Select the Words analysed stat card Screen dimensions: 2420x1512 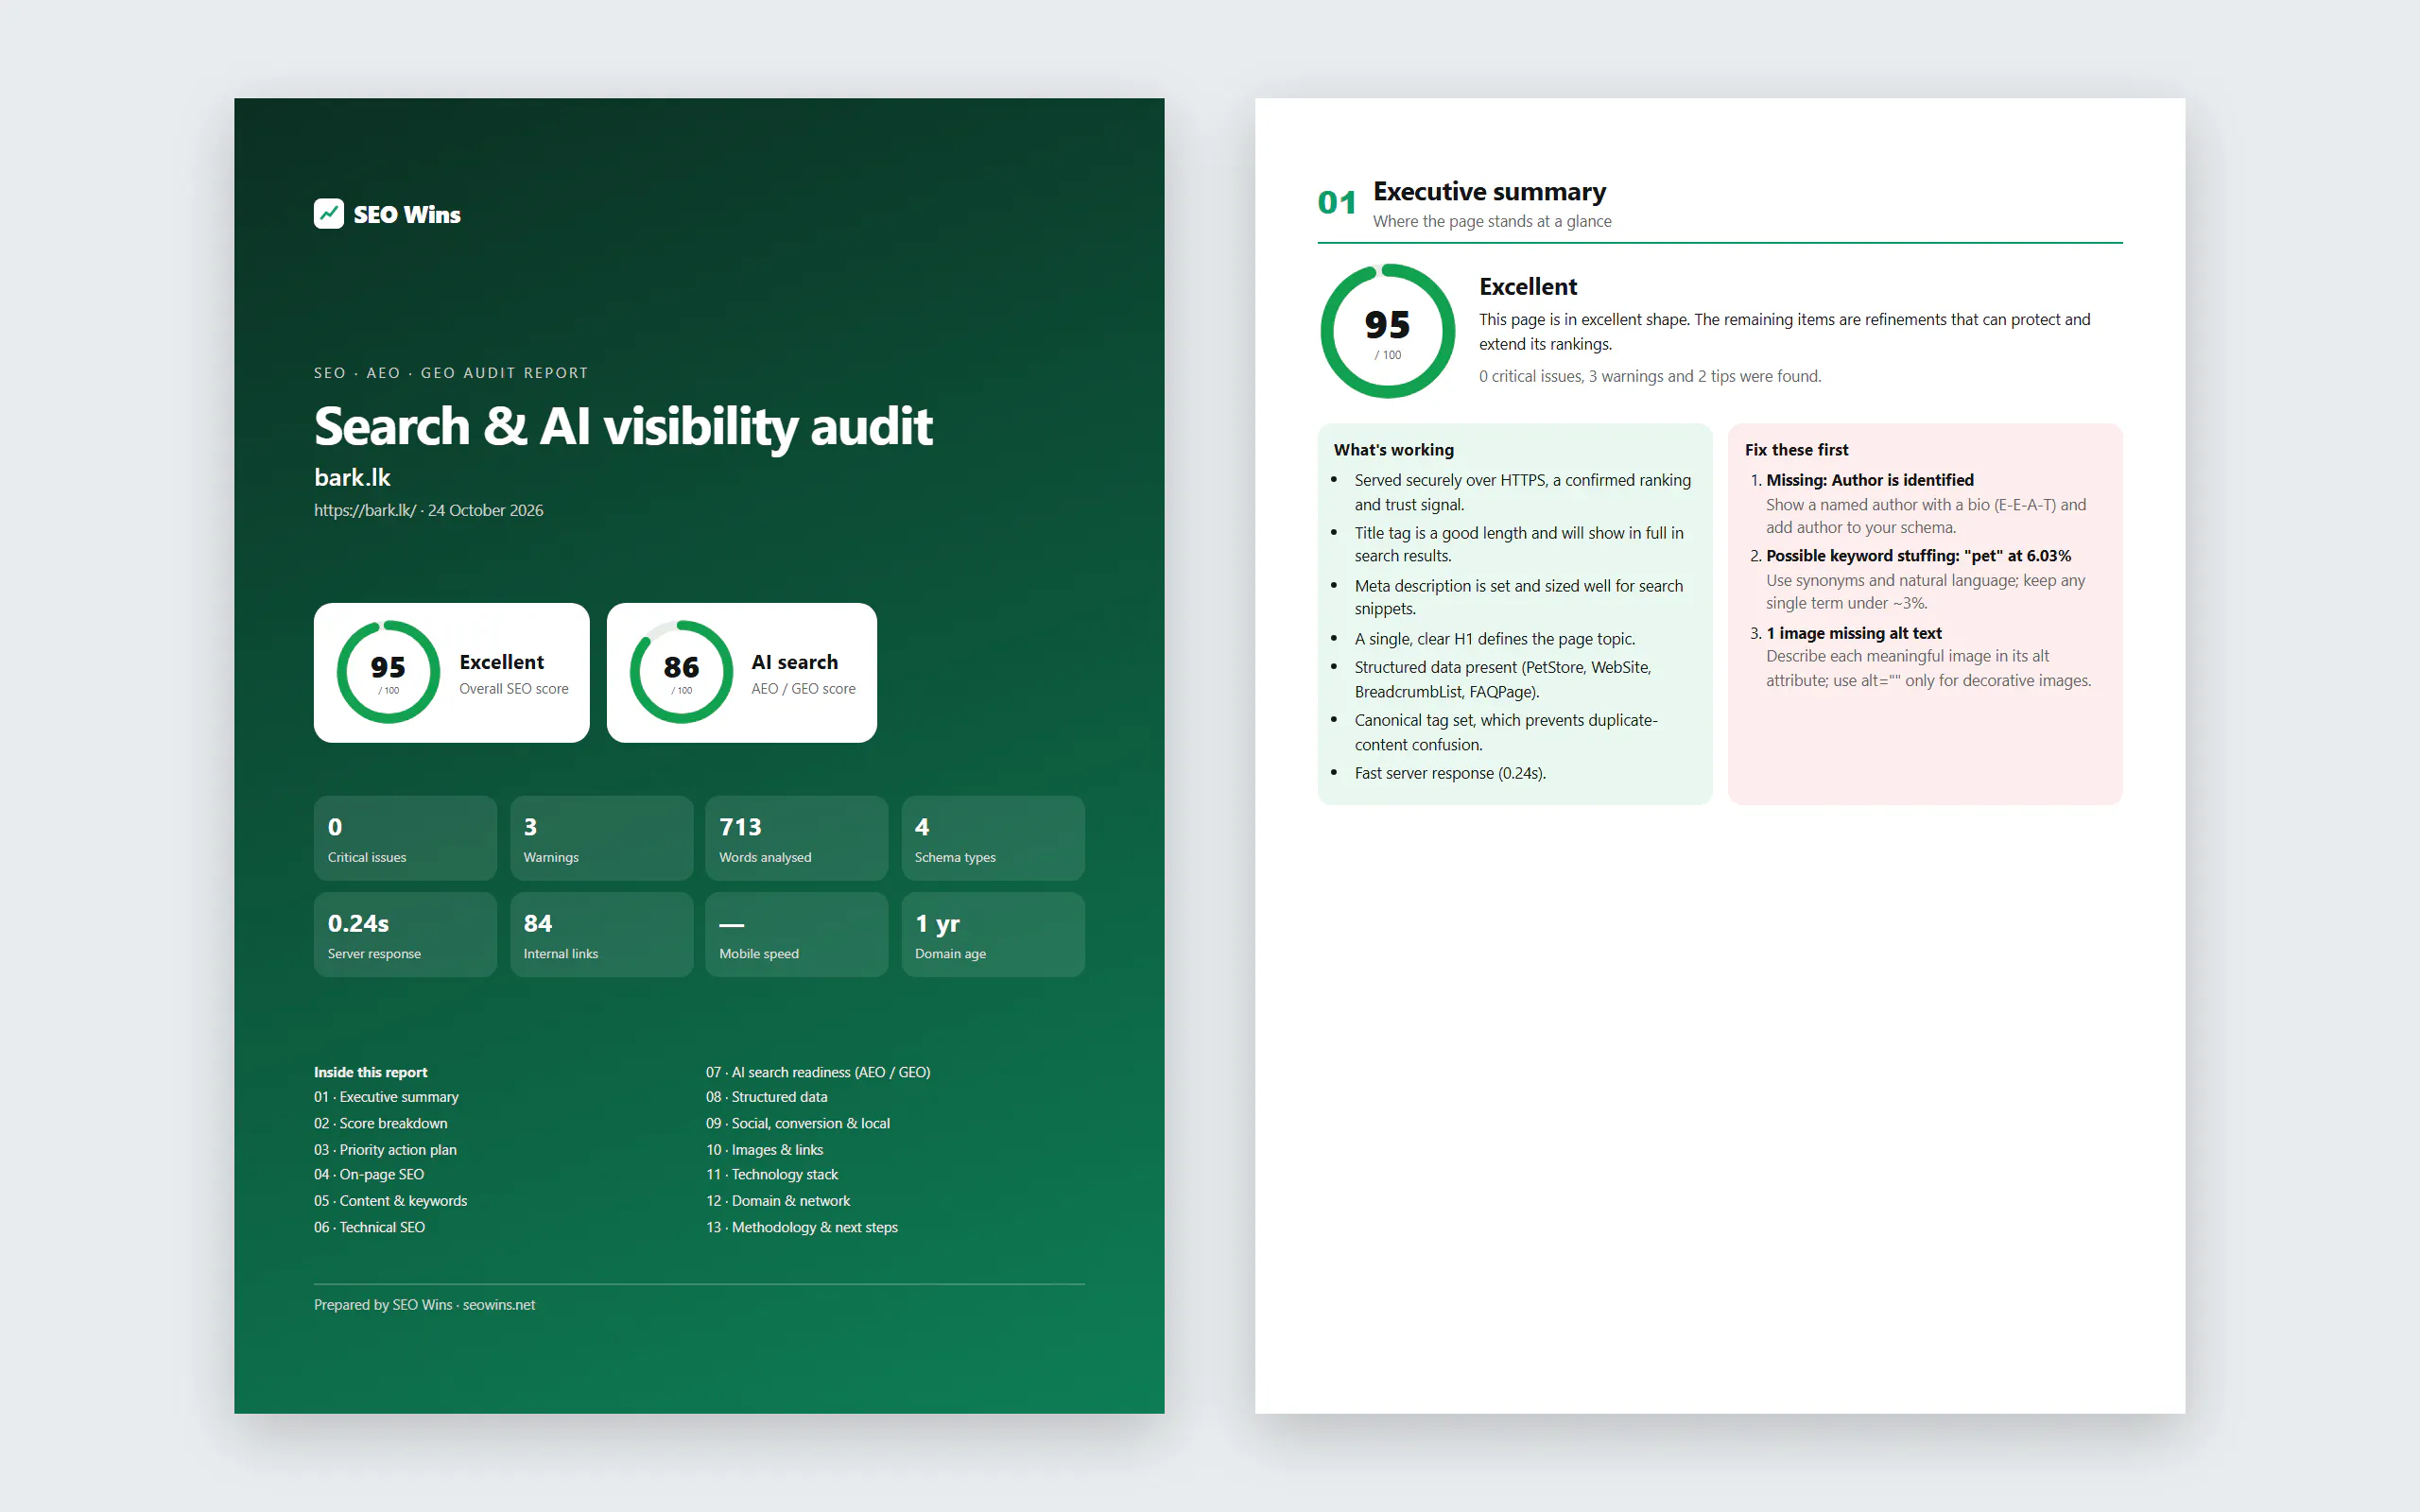tap(797, 838)
